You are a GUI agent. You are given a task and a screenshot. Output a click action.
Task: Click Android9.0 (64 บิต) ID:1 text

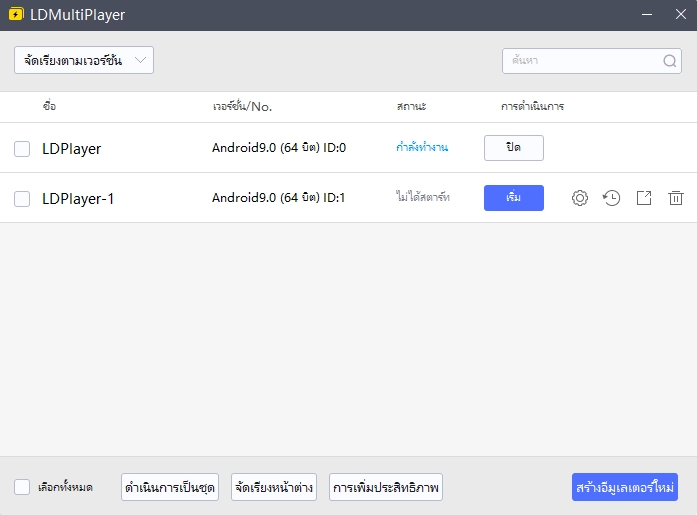pyautogui.click(x=278, y=197)
